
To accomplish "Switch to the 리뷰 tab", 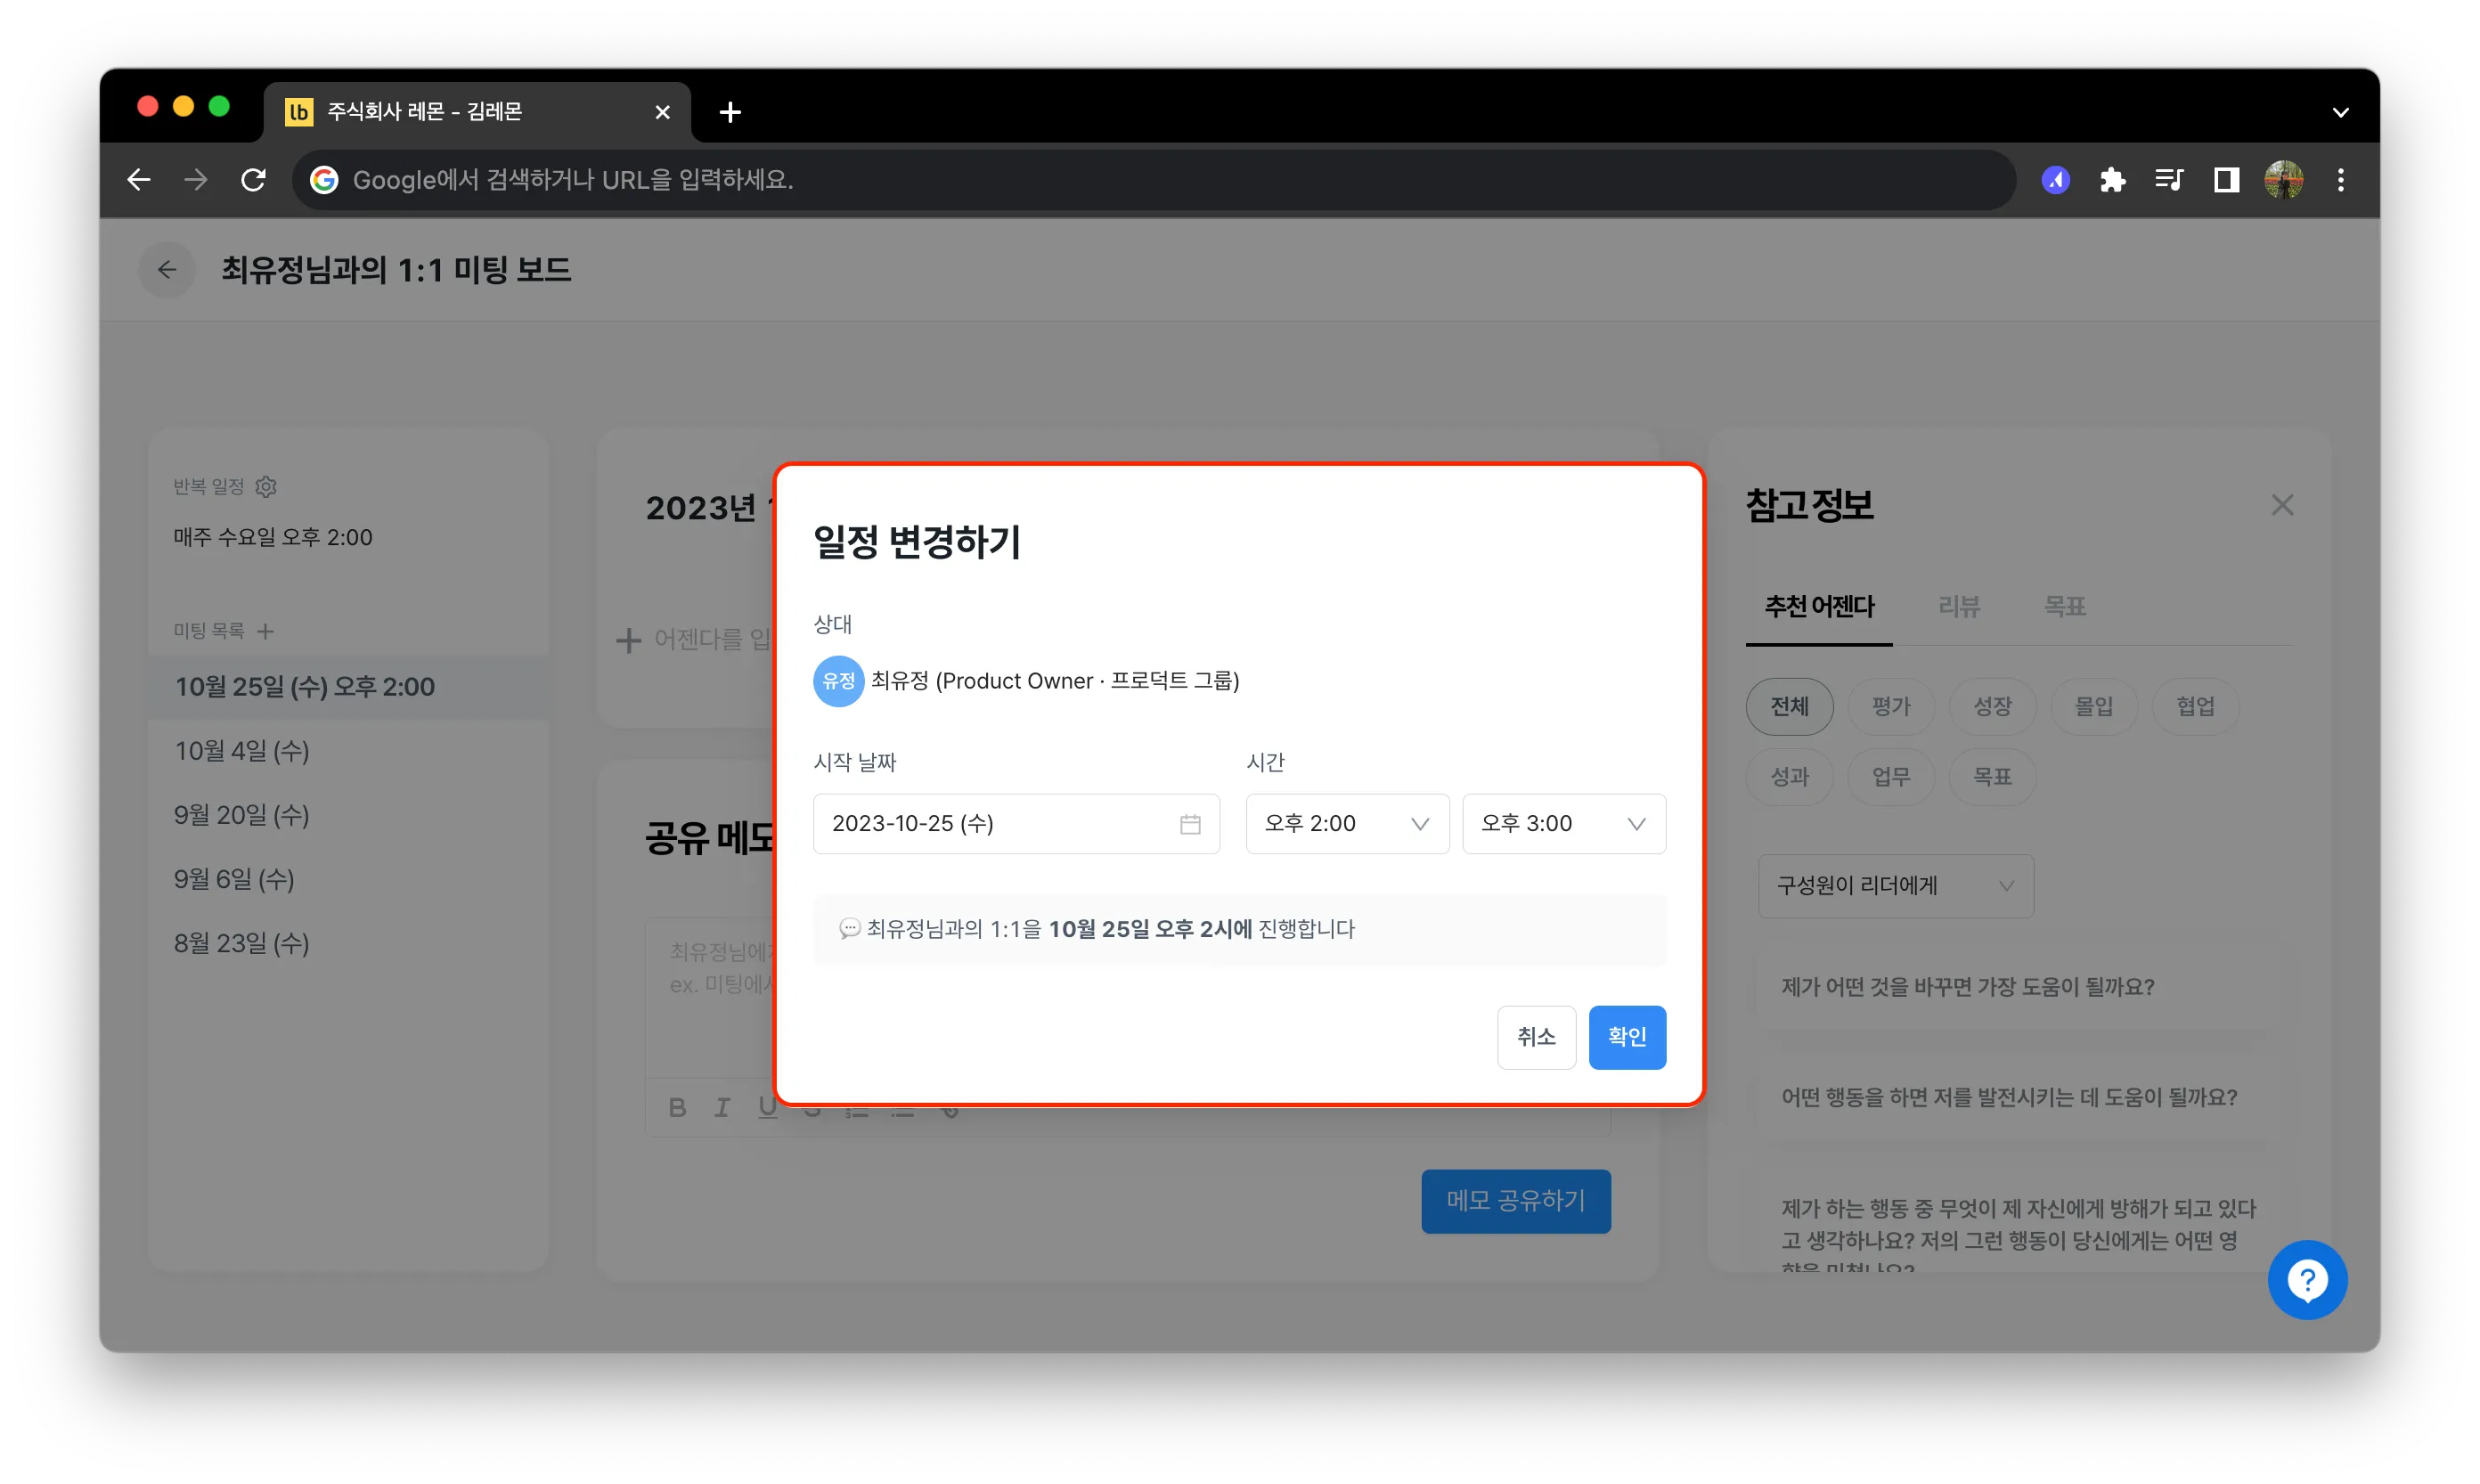I will pyautogui.click(x=1959, y=606).
